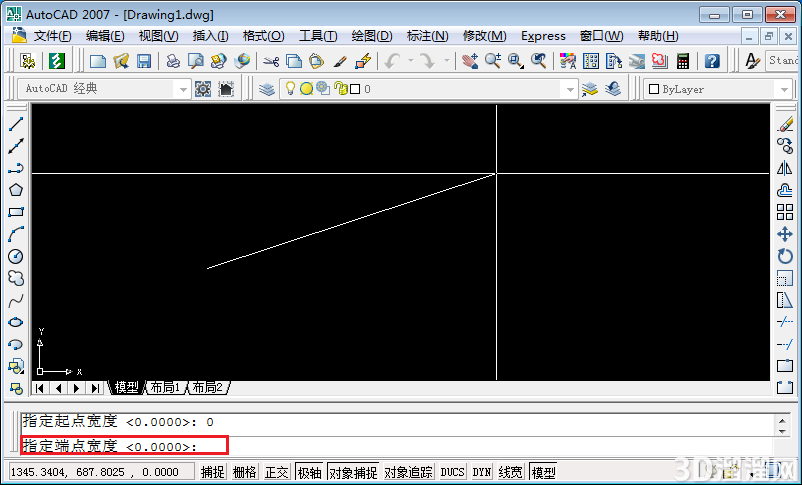Toggle 对象追踪 object snap tracking
Screen dimensions: 802x485
tap(408, 472)
